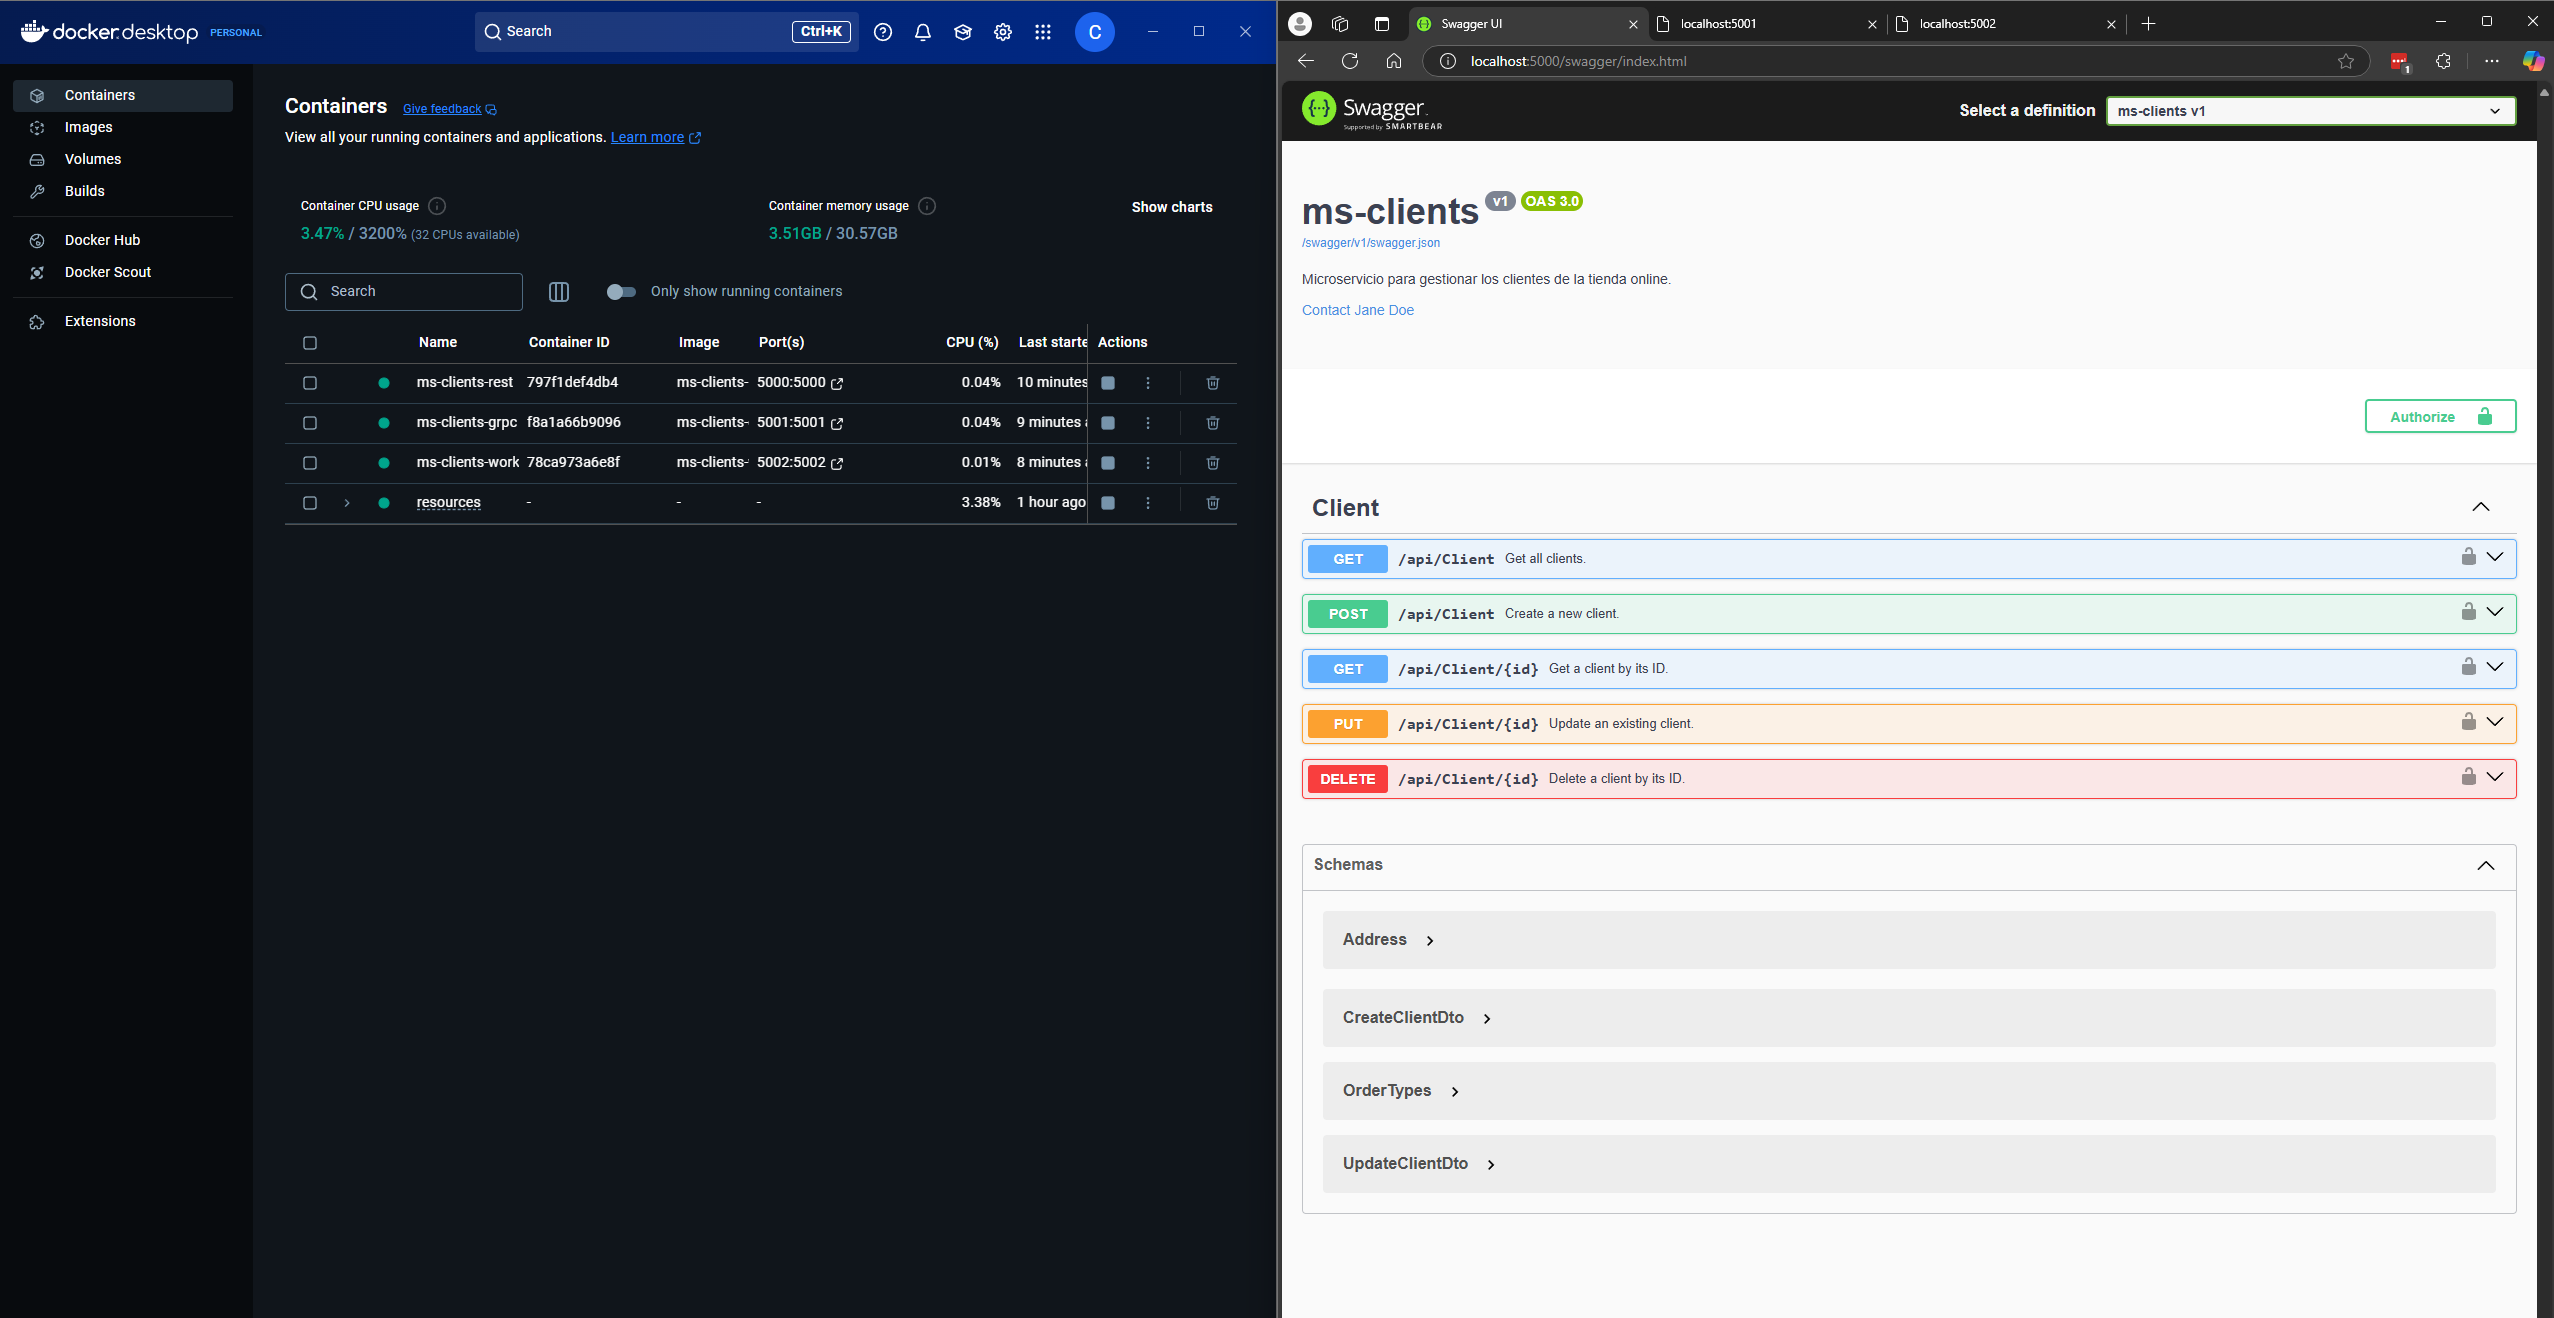Collapse the Client section
The height and width of the screenshot is (1318, 2554).
click(x=2480, y=507)
